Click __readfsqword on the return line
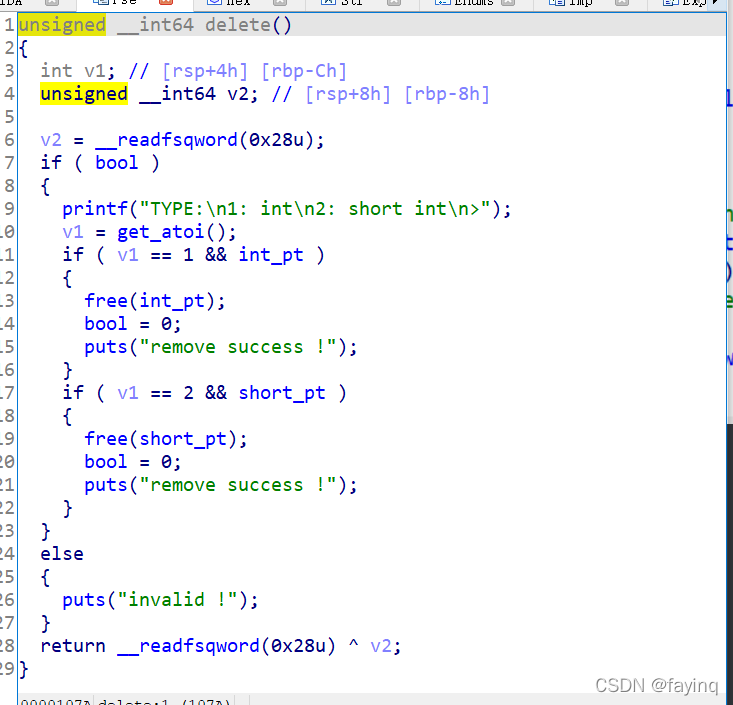Image resolution: width=733 pixels, height=705 pixels. pyautogui.click(x=188, y=646)
